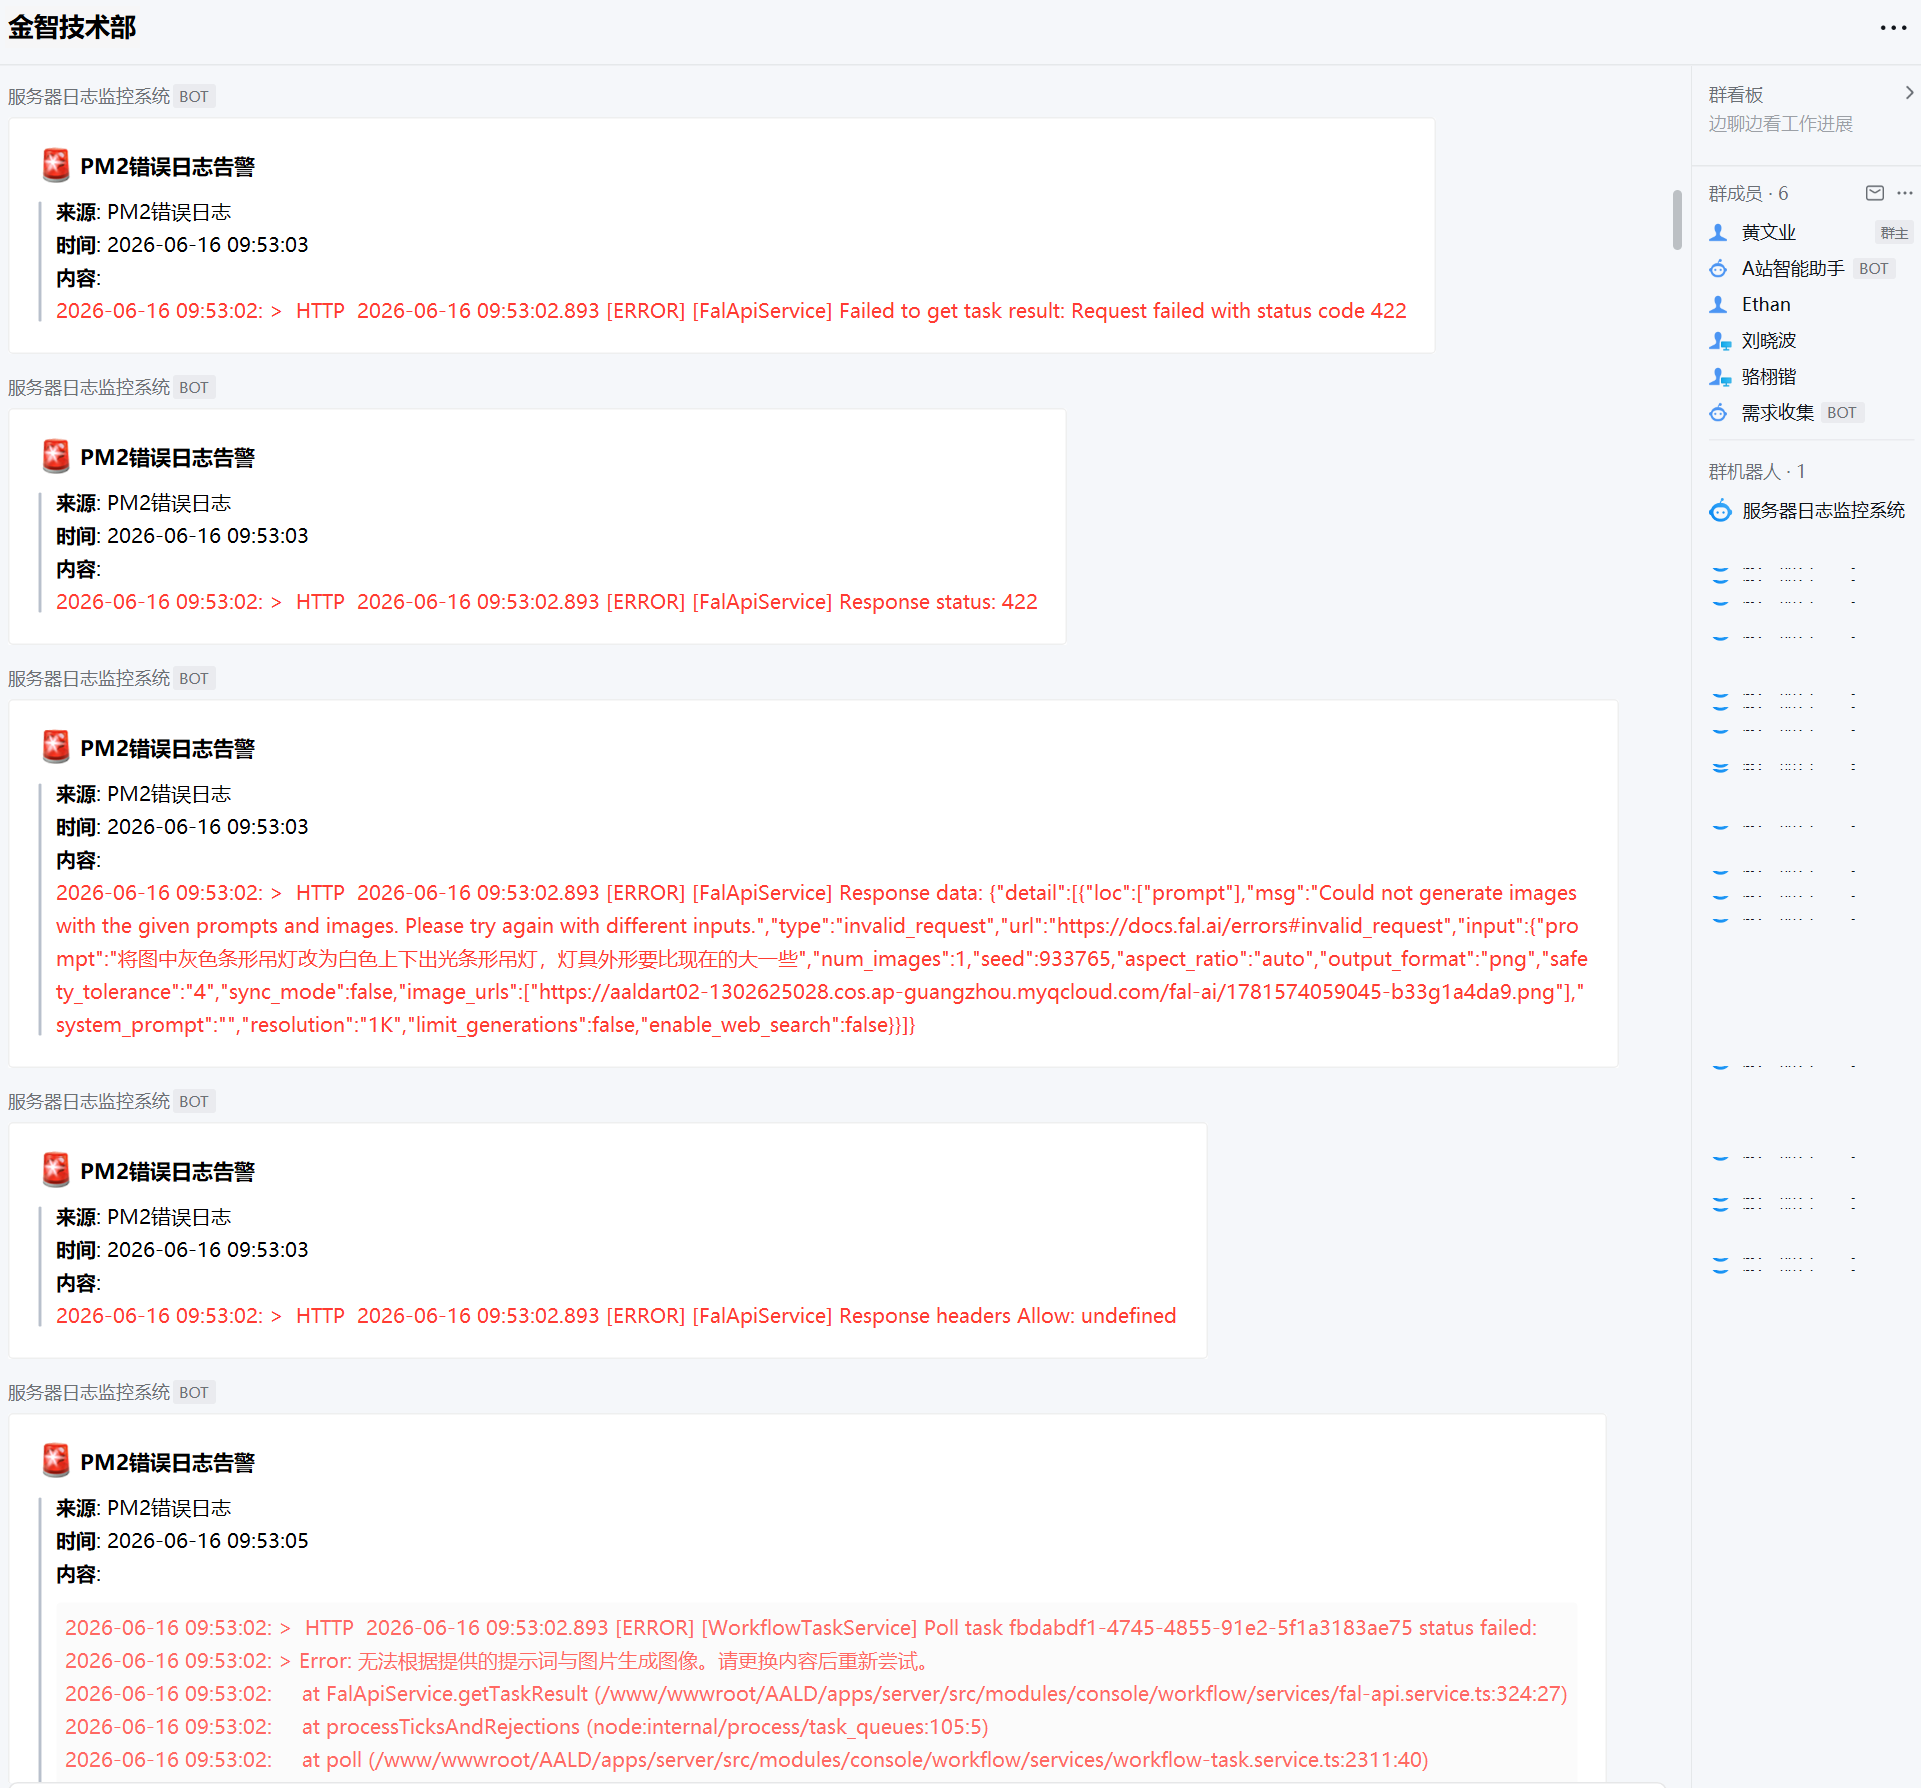The height and width of the screenshot is (1788, 1921).
Task: Click the 群主 badge next to 黄文业
Action: pos(1894,233)
